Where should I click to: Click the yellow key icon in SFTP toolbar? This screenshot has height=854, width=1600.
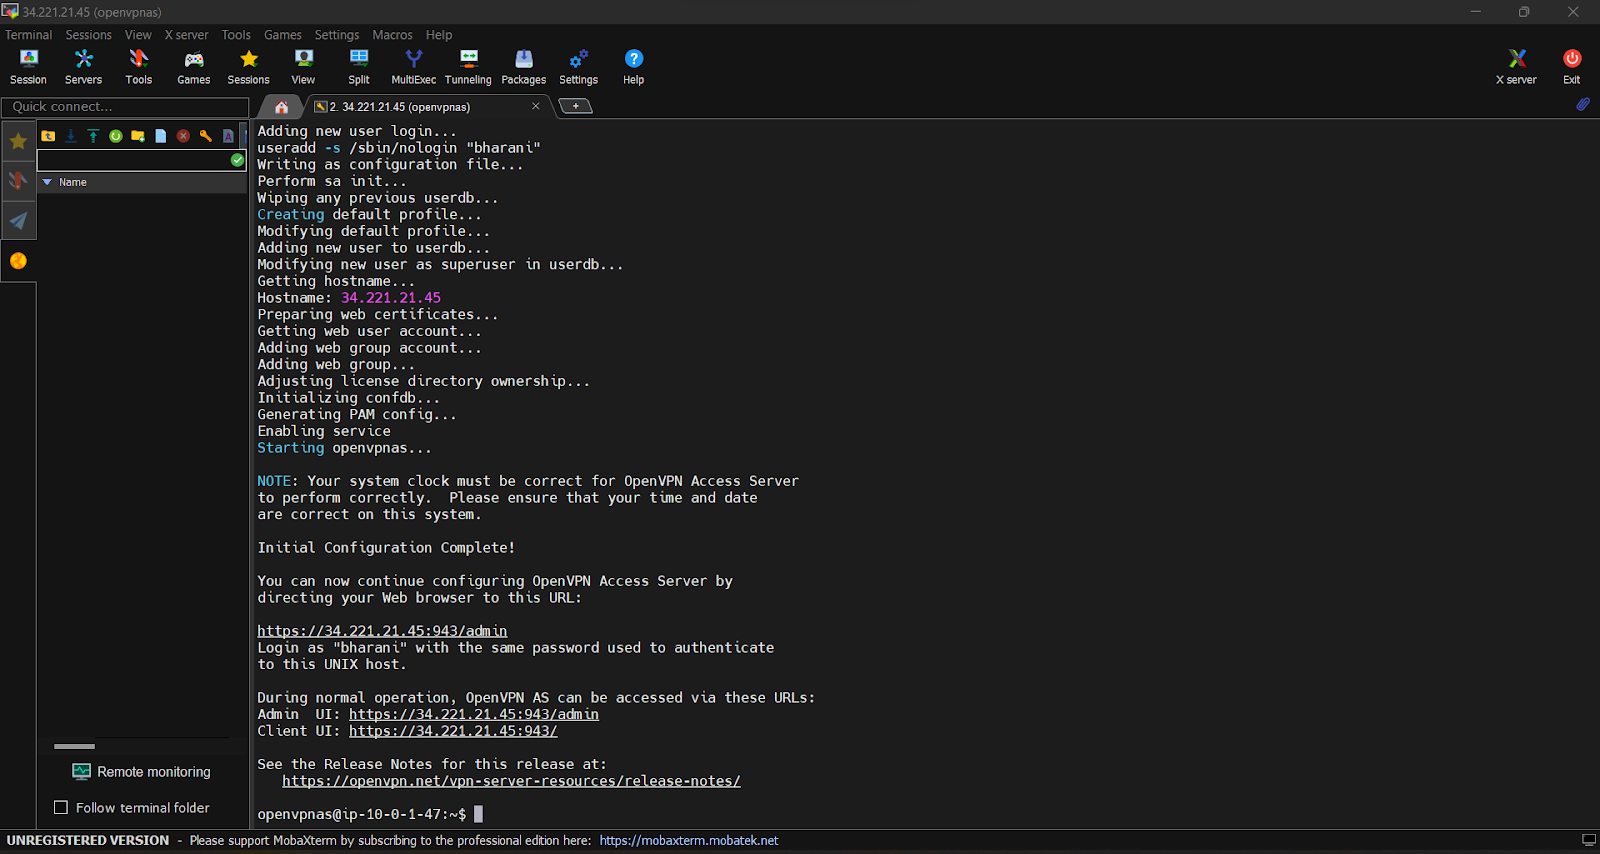pyautogui.click(x=205, y=136)
